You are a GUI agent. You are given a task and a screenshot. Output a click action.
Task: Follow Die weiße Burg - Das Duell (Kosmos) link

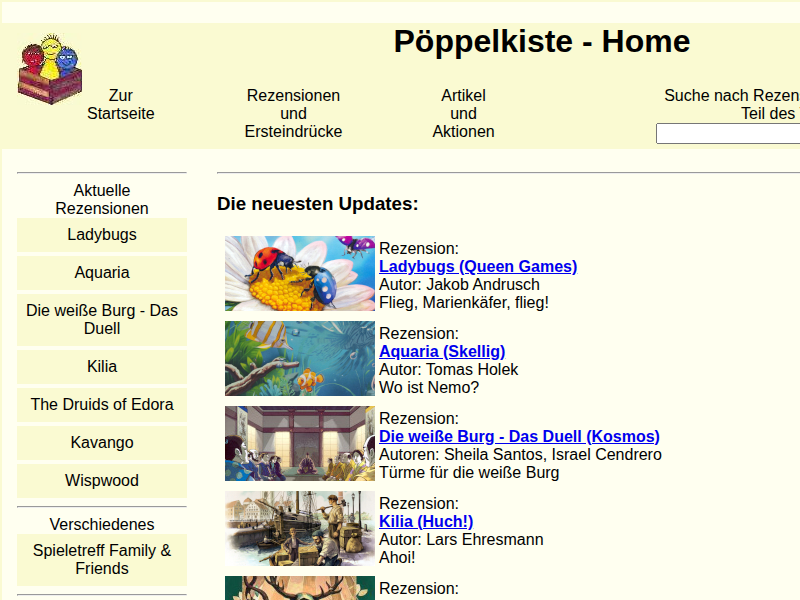[519, 437]
